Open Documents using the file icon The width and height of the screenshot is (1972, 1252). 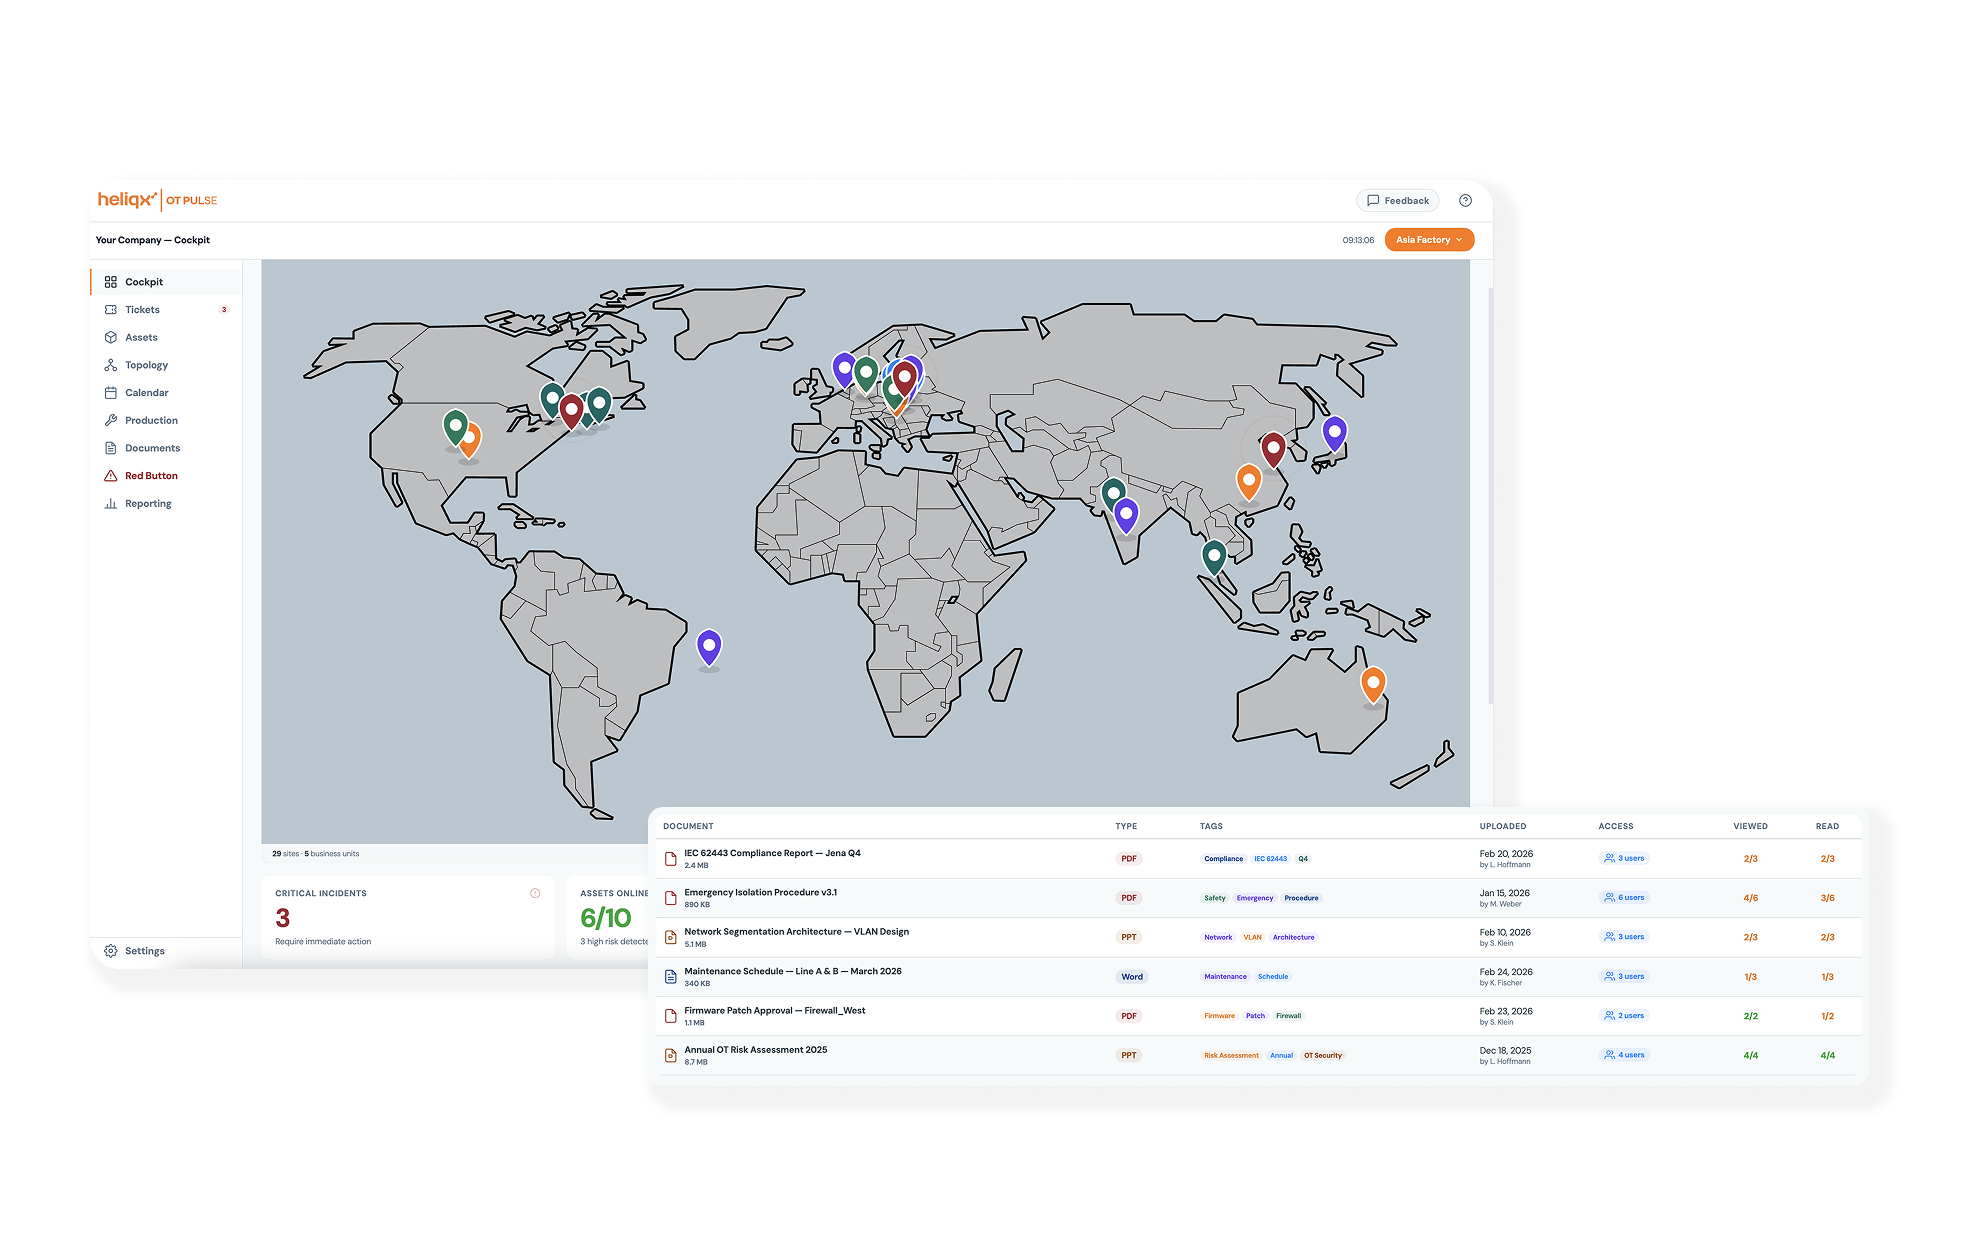click(110, 447)
